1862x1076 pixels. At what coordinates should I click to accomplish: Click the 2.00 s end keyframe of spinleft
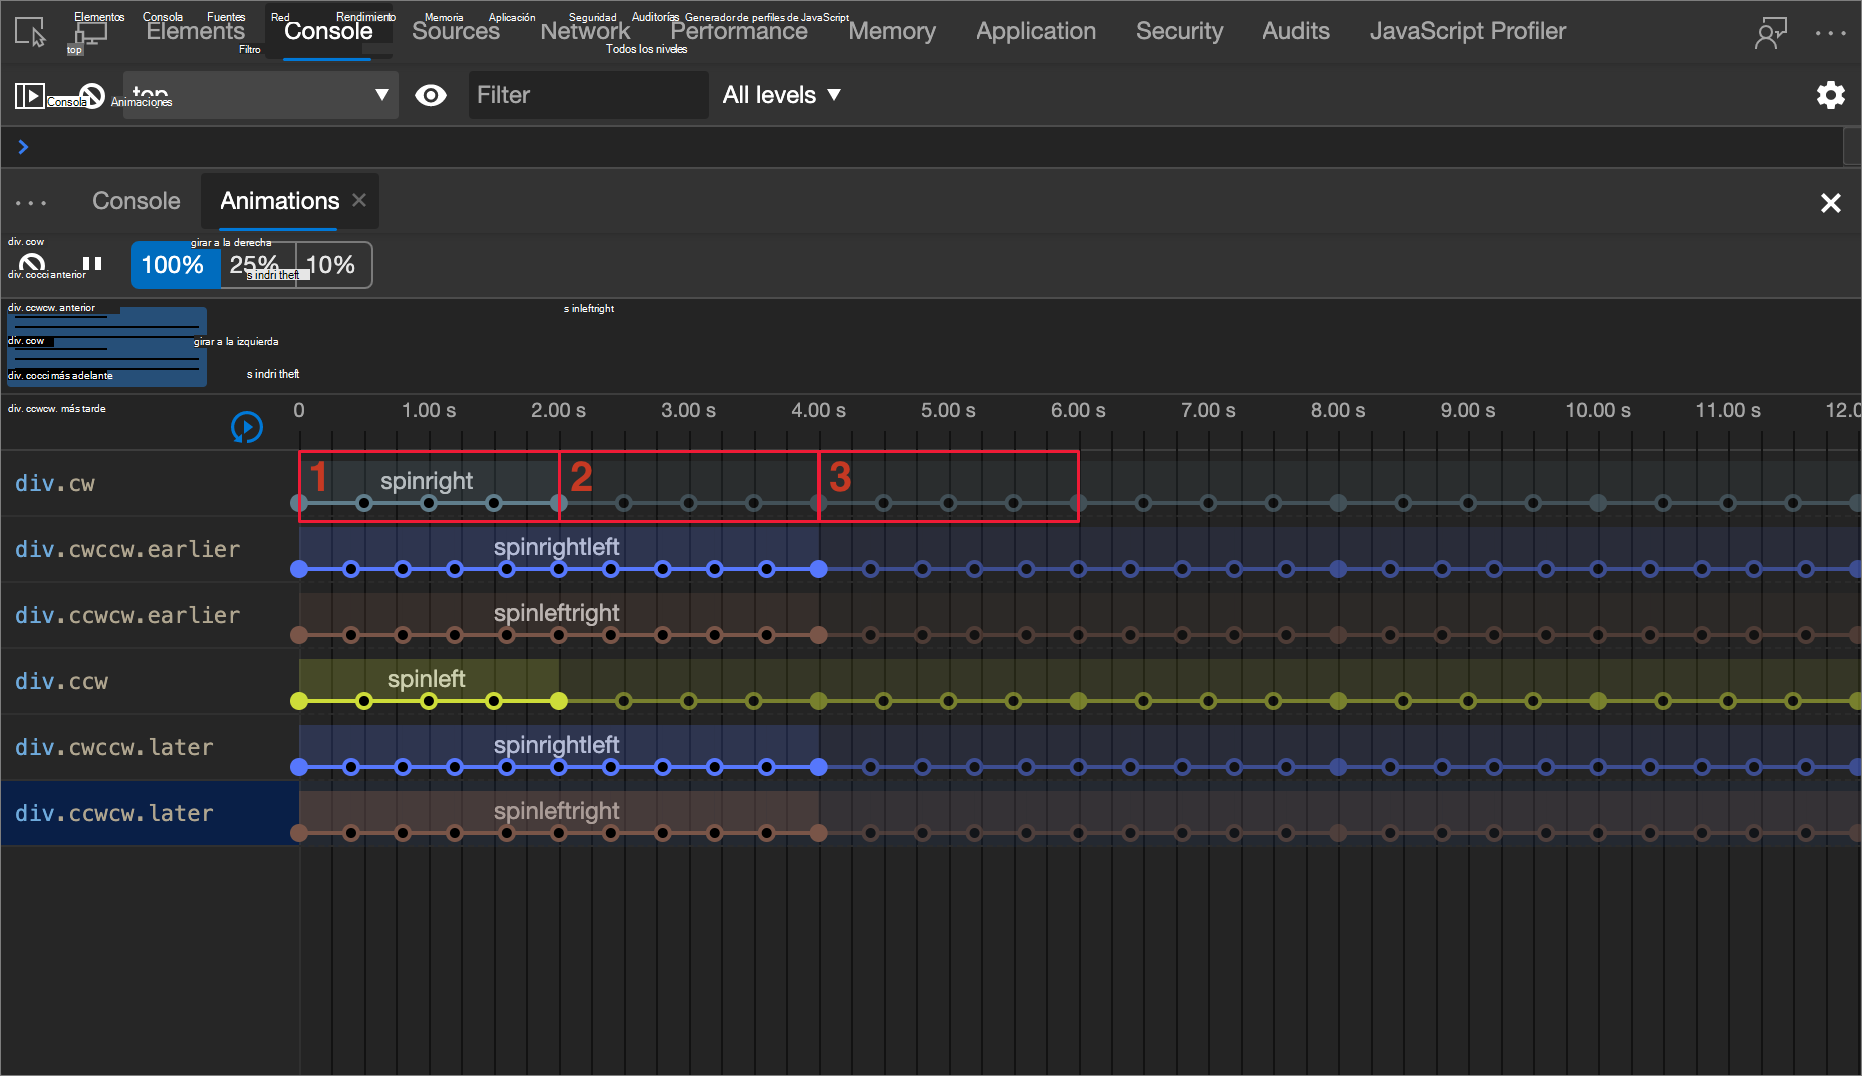click(559, 701)
